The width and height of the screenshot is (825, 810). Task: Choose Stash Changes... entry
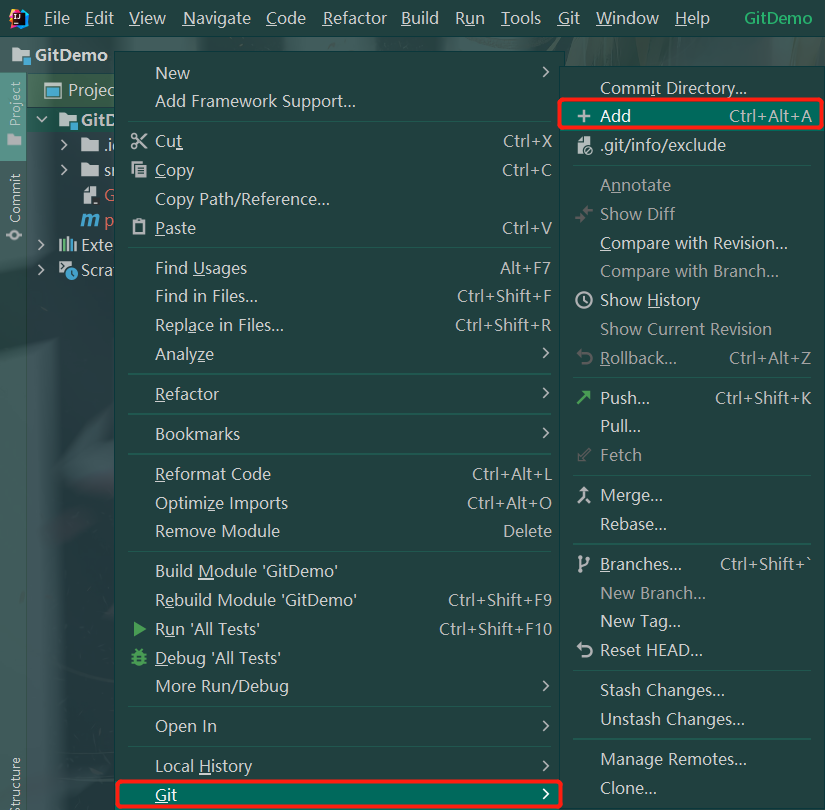click(692, 689)
